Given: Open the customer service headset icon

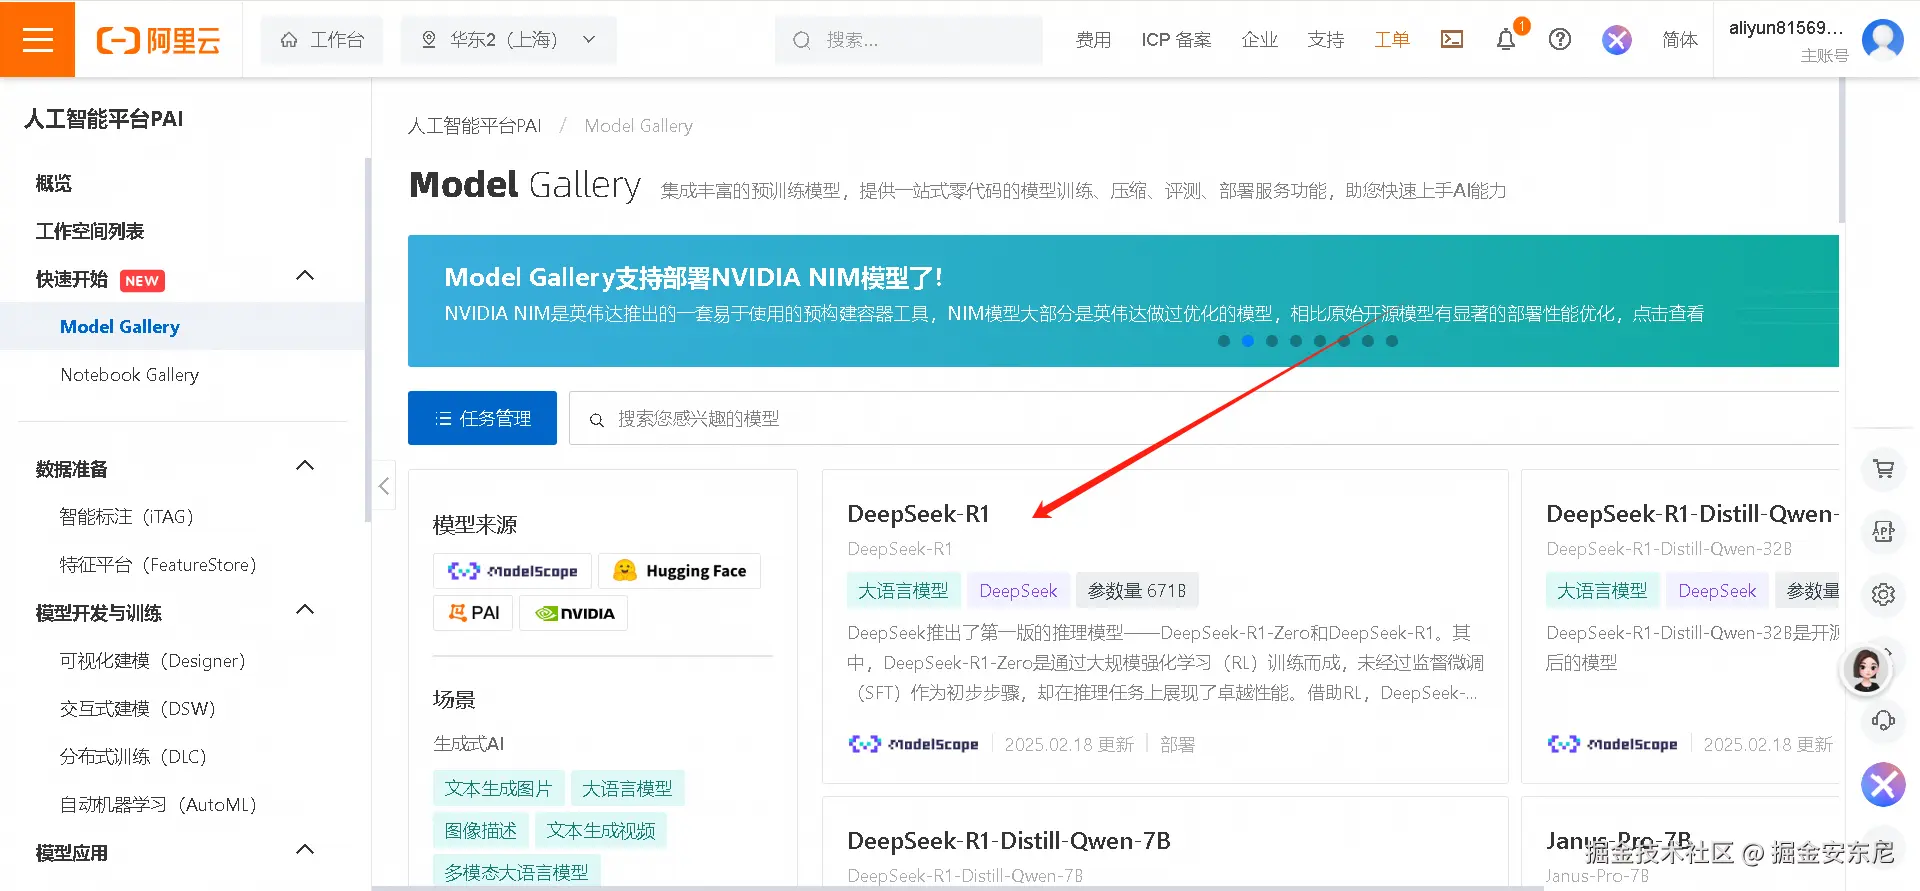Looking at the screenshot, I should coord(1883,720).
